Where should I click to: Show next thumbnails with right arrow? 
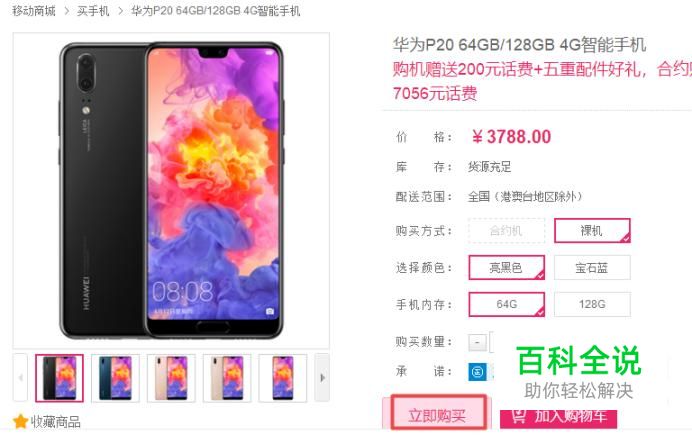coord(322,378)
